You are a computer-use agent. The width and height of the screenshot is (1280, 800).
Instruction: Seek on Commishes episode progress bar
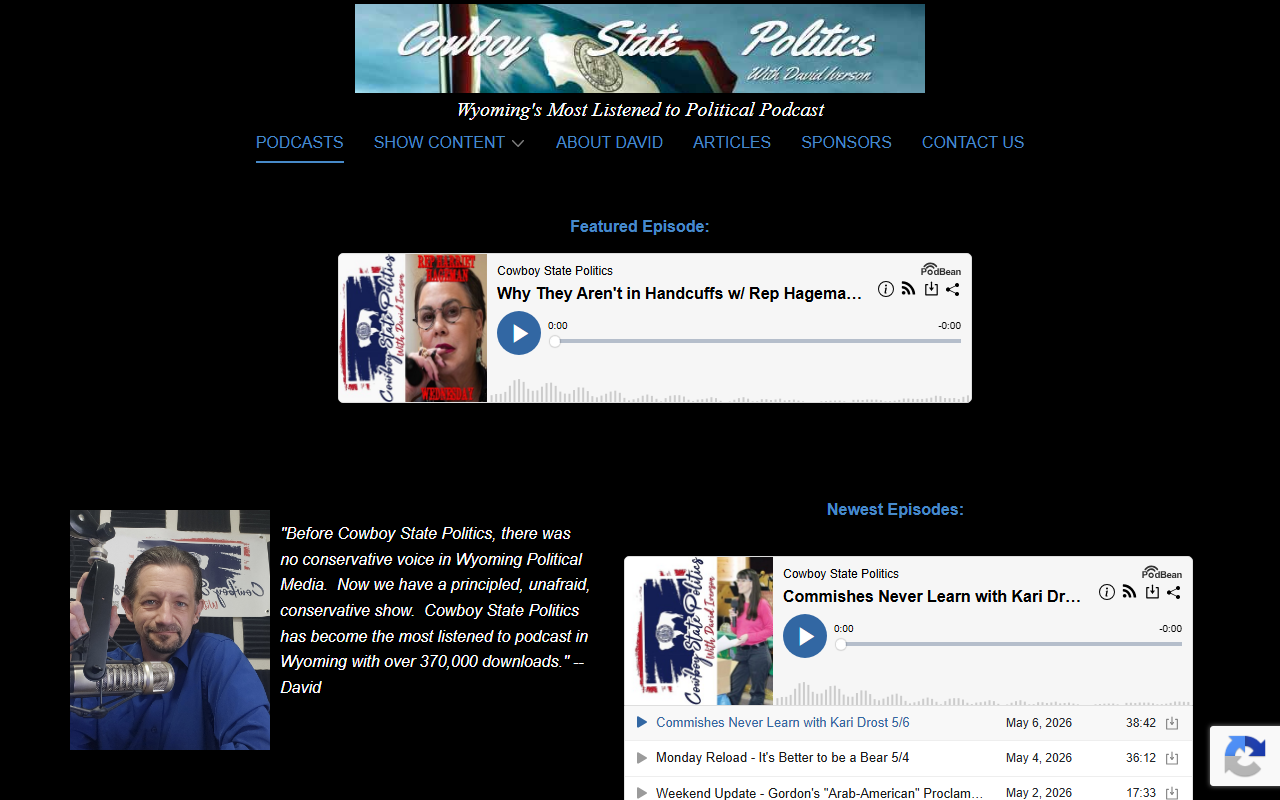click(1008, 644)
